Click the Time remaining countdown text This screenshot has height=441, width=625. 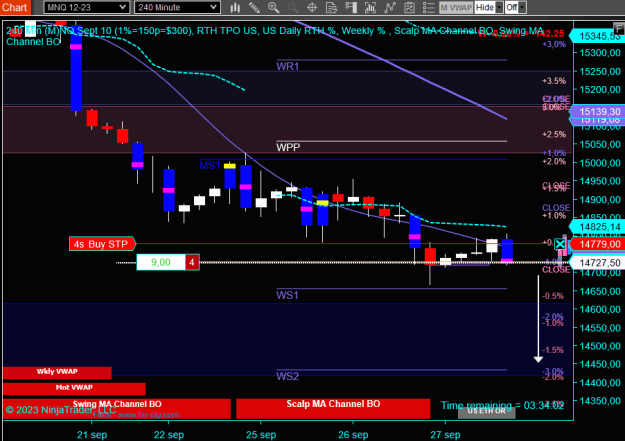(x=502, y=406)
